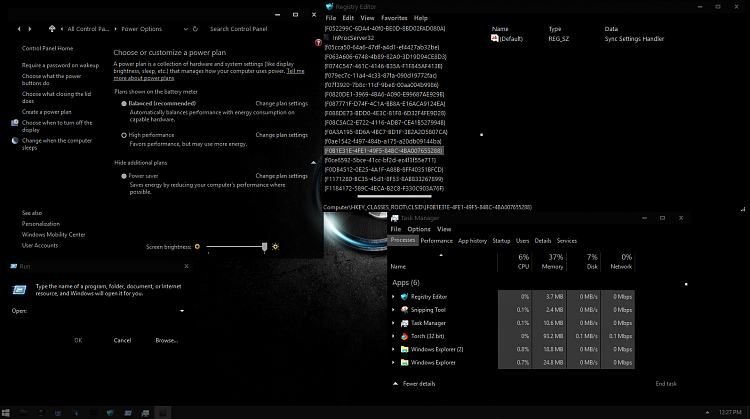Image resolution: width=750 pixels, height=419 pixels.
Task: Switch to Registry Editor taskbar icon
Action: pos(110,413)
